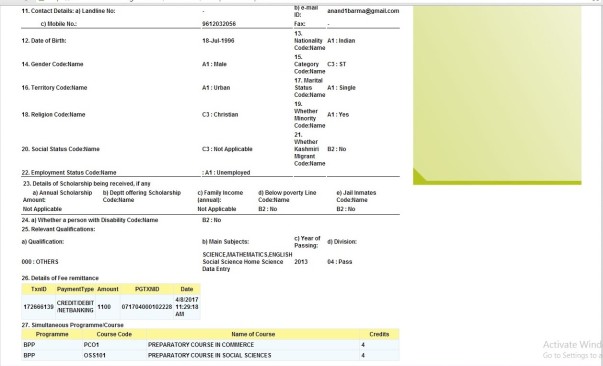Click the PGTXNID value 071704000102228
Screen dimensions: 603x366
[147, 307]
